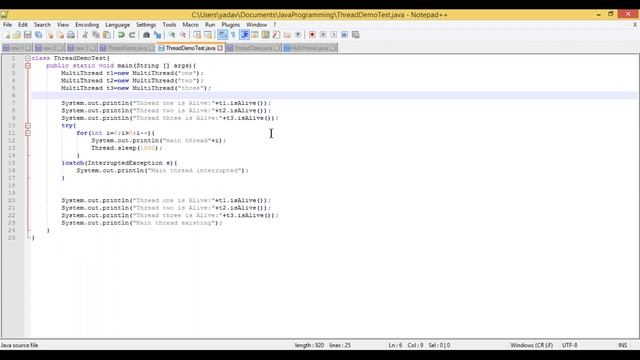This screenshot has height=360, width=640.
Task: Click the UTF-8 encoding status entry
Action: point(569,345)
